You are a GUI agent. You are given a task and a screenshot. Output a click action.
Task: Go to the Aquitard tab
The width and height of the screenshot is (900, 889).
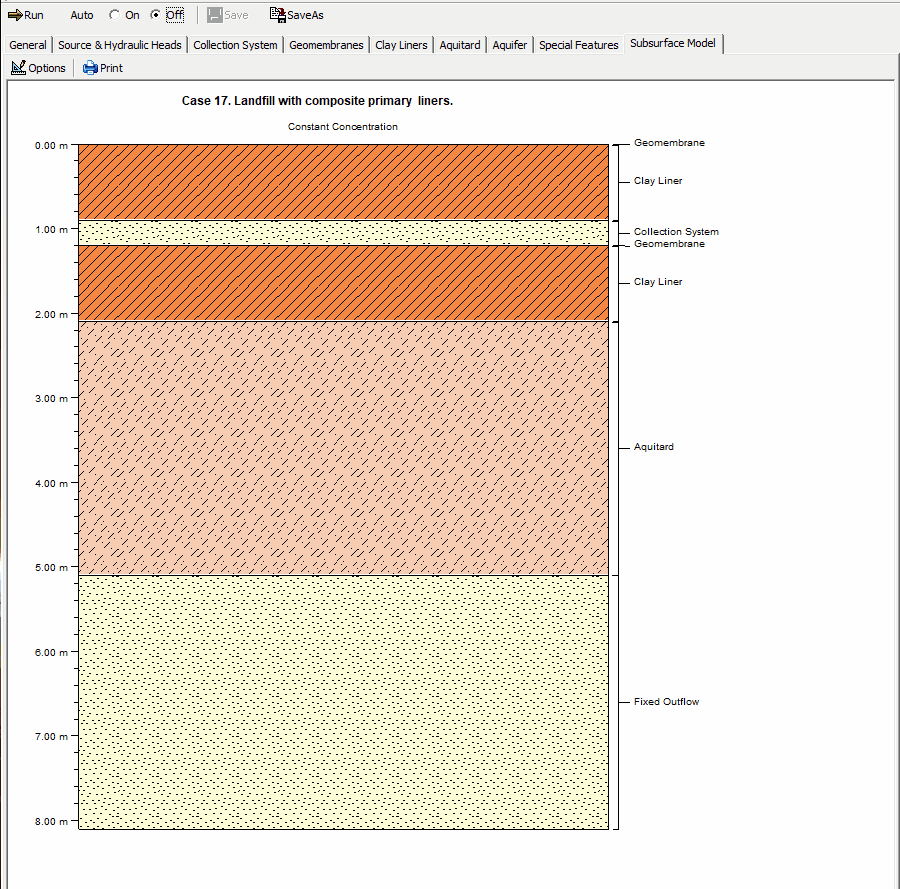tap(460, 45)
